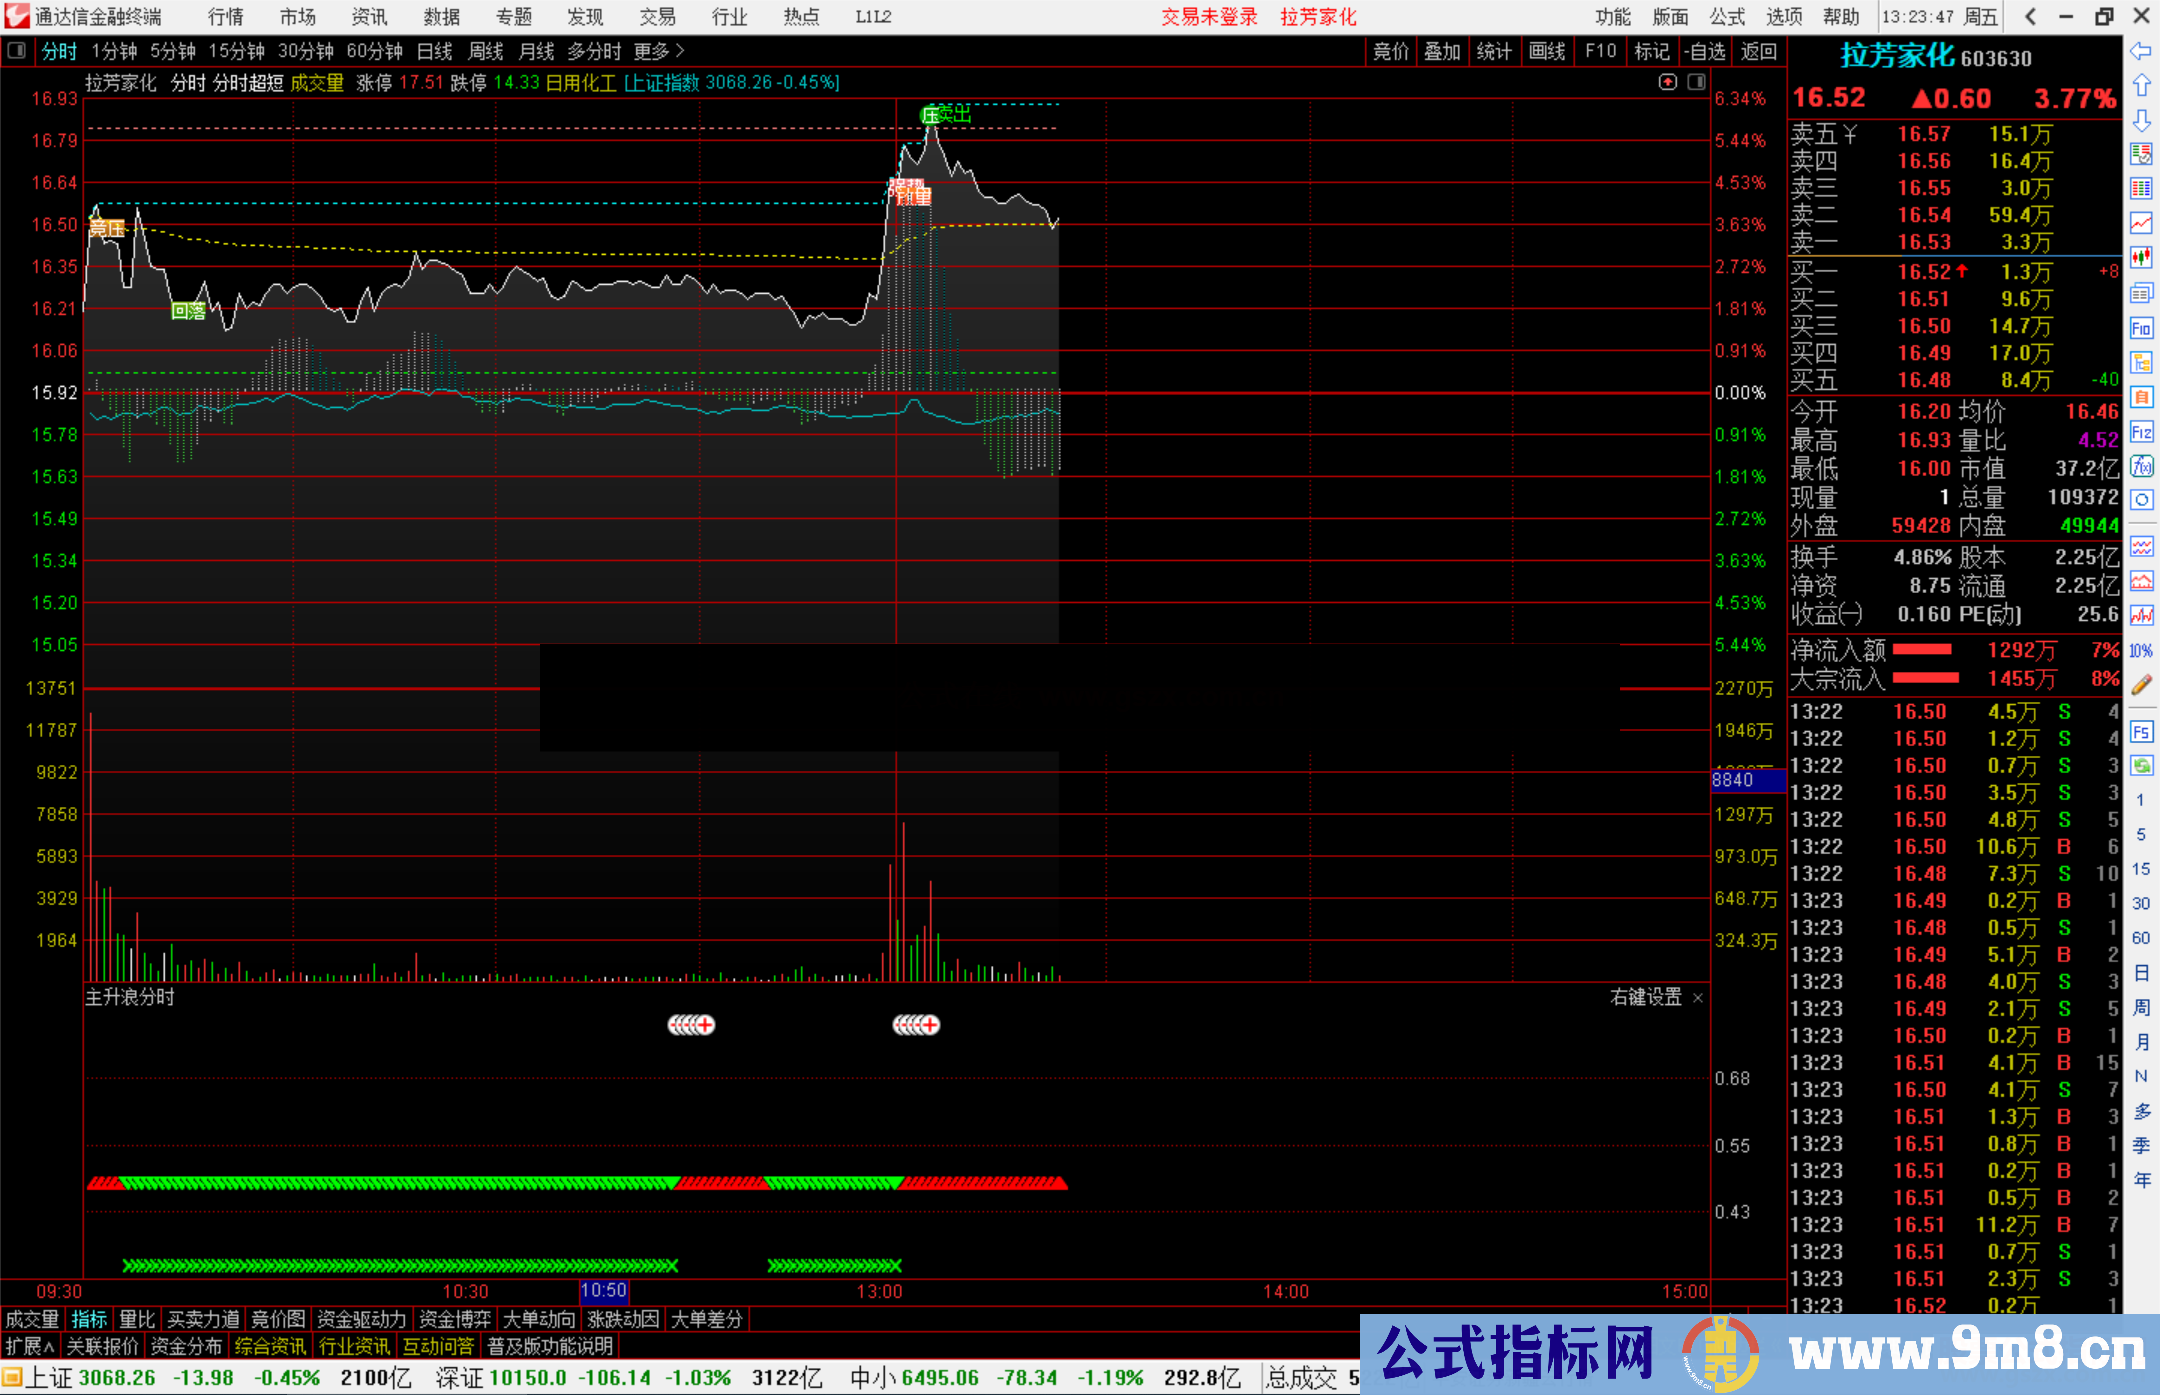
Task: Toggle the red circle plus chart button
Action: tap(1667, 82)
